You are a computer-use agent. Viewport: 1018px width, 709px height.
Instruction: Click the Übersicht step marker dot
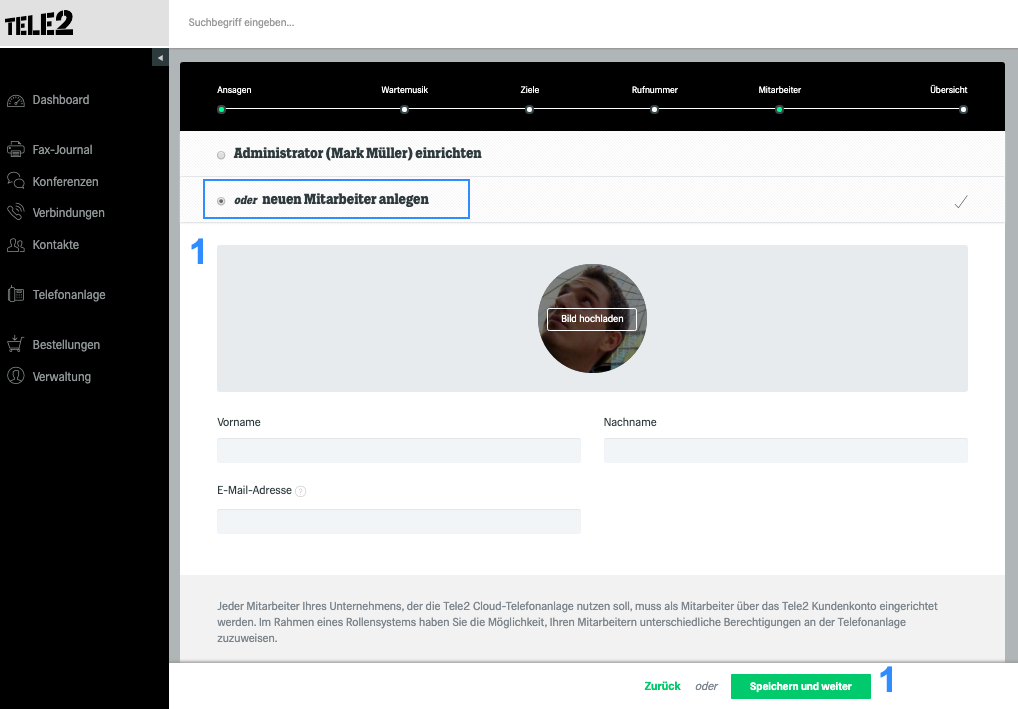coord(963,110)
